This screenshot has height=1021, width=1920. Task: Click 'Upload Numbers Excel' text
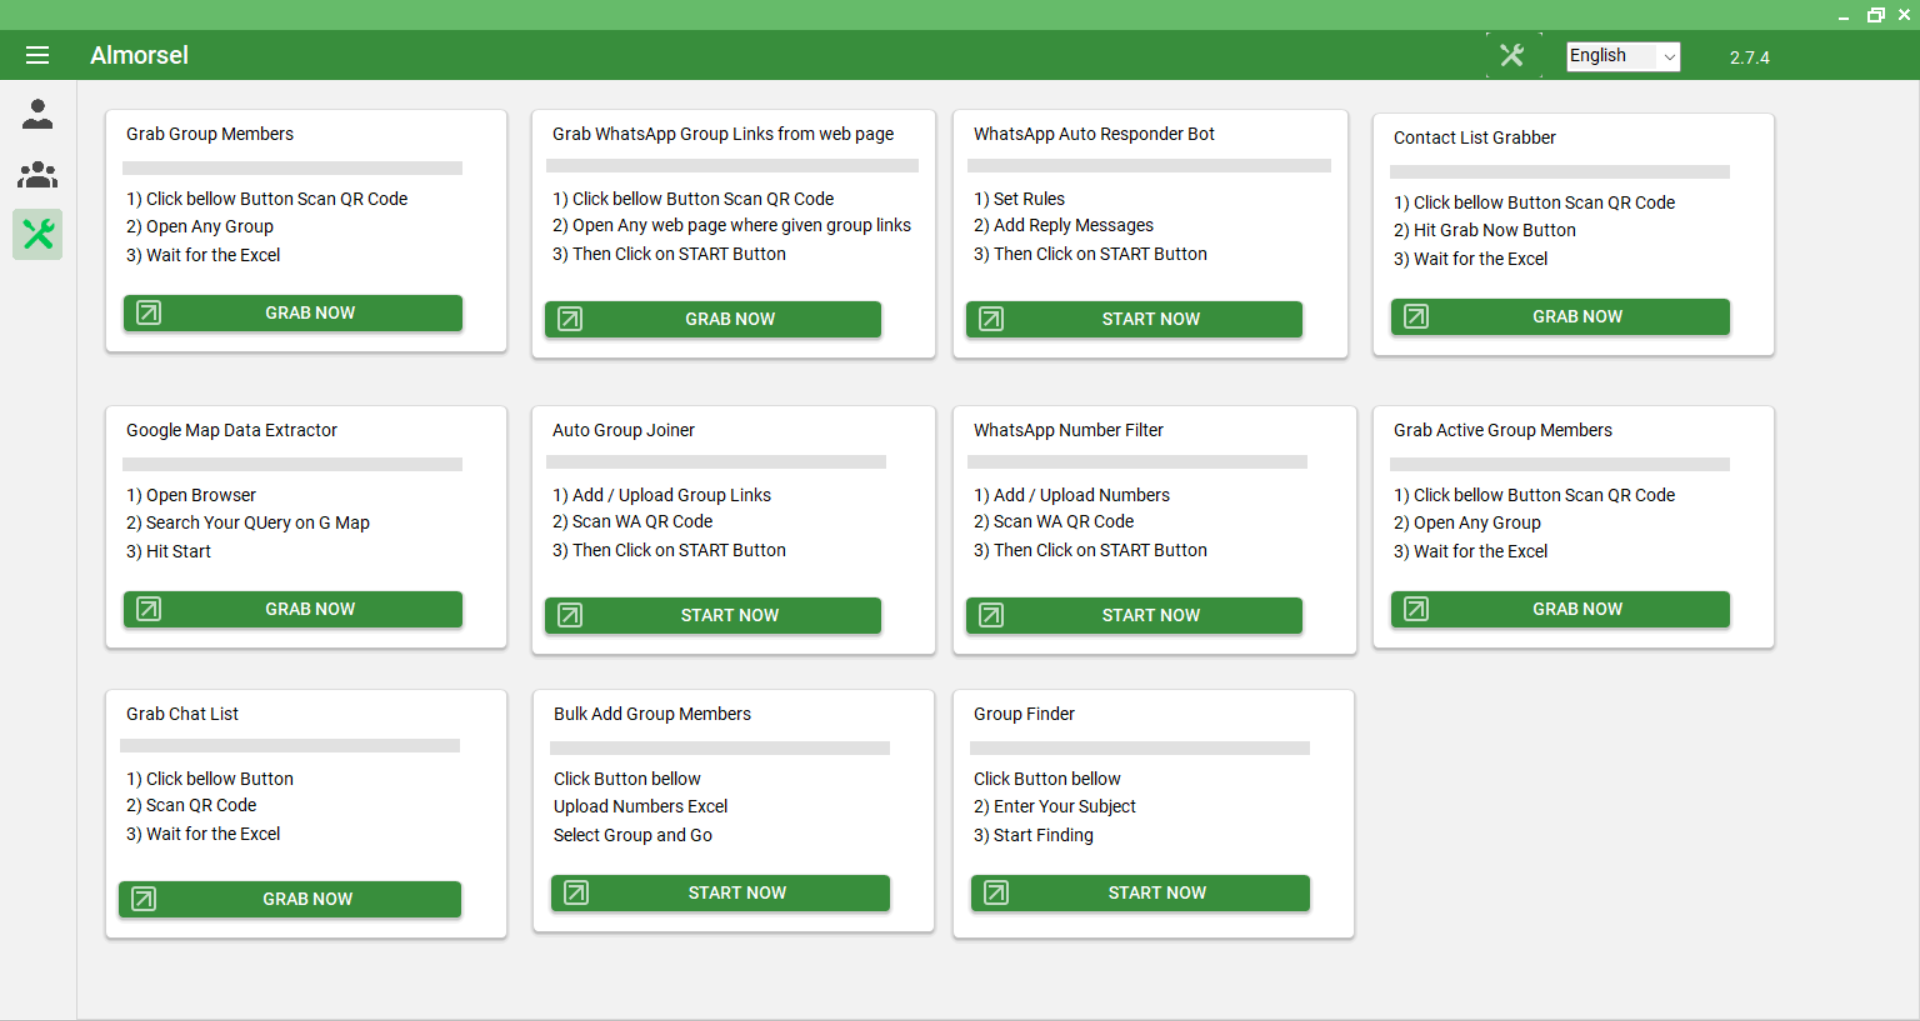[x=641, y=806]
